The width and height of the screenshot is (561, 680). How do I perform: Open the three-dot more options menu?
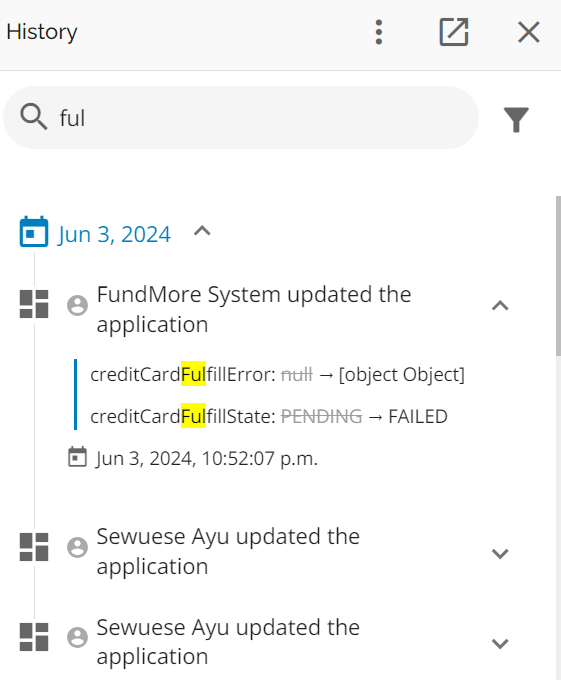[378, 32]
